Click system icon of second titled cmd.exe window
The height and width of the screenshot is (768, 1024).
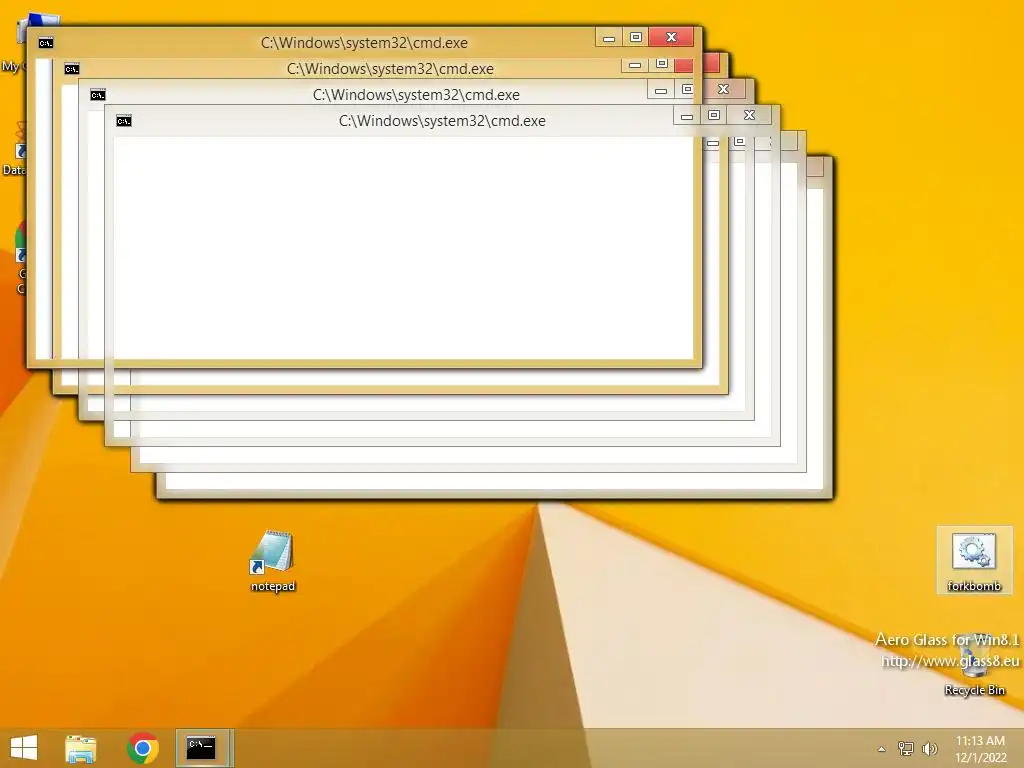(72, 69)
